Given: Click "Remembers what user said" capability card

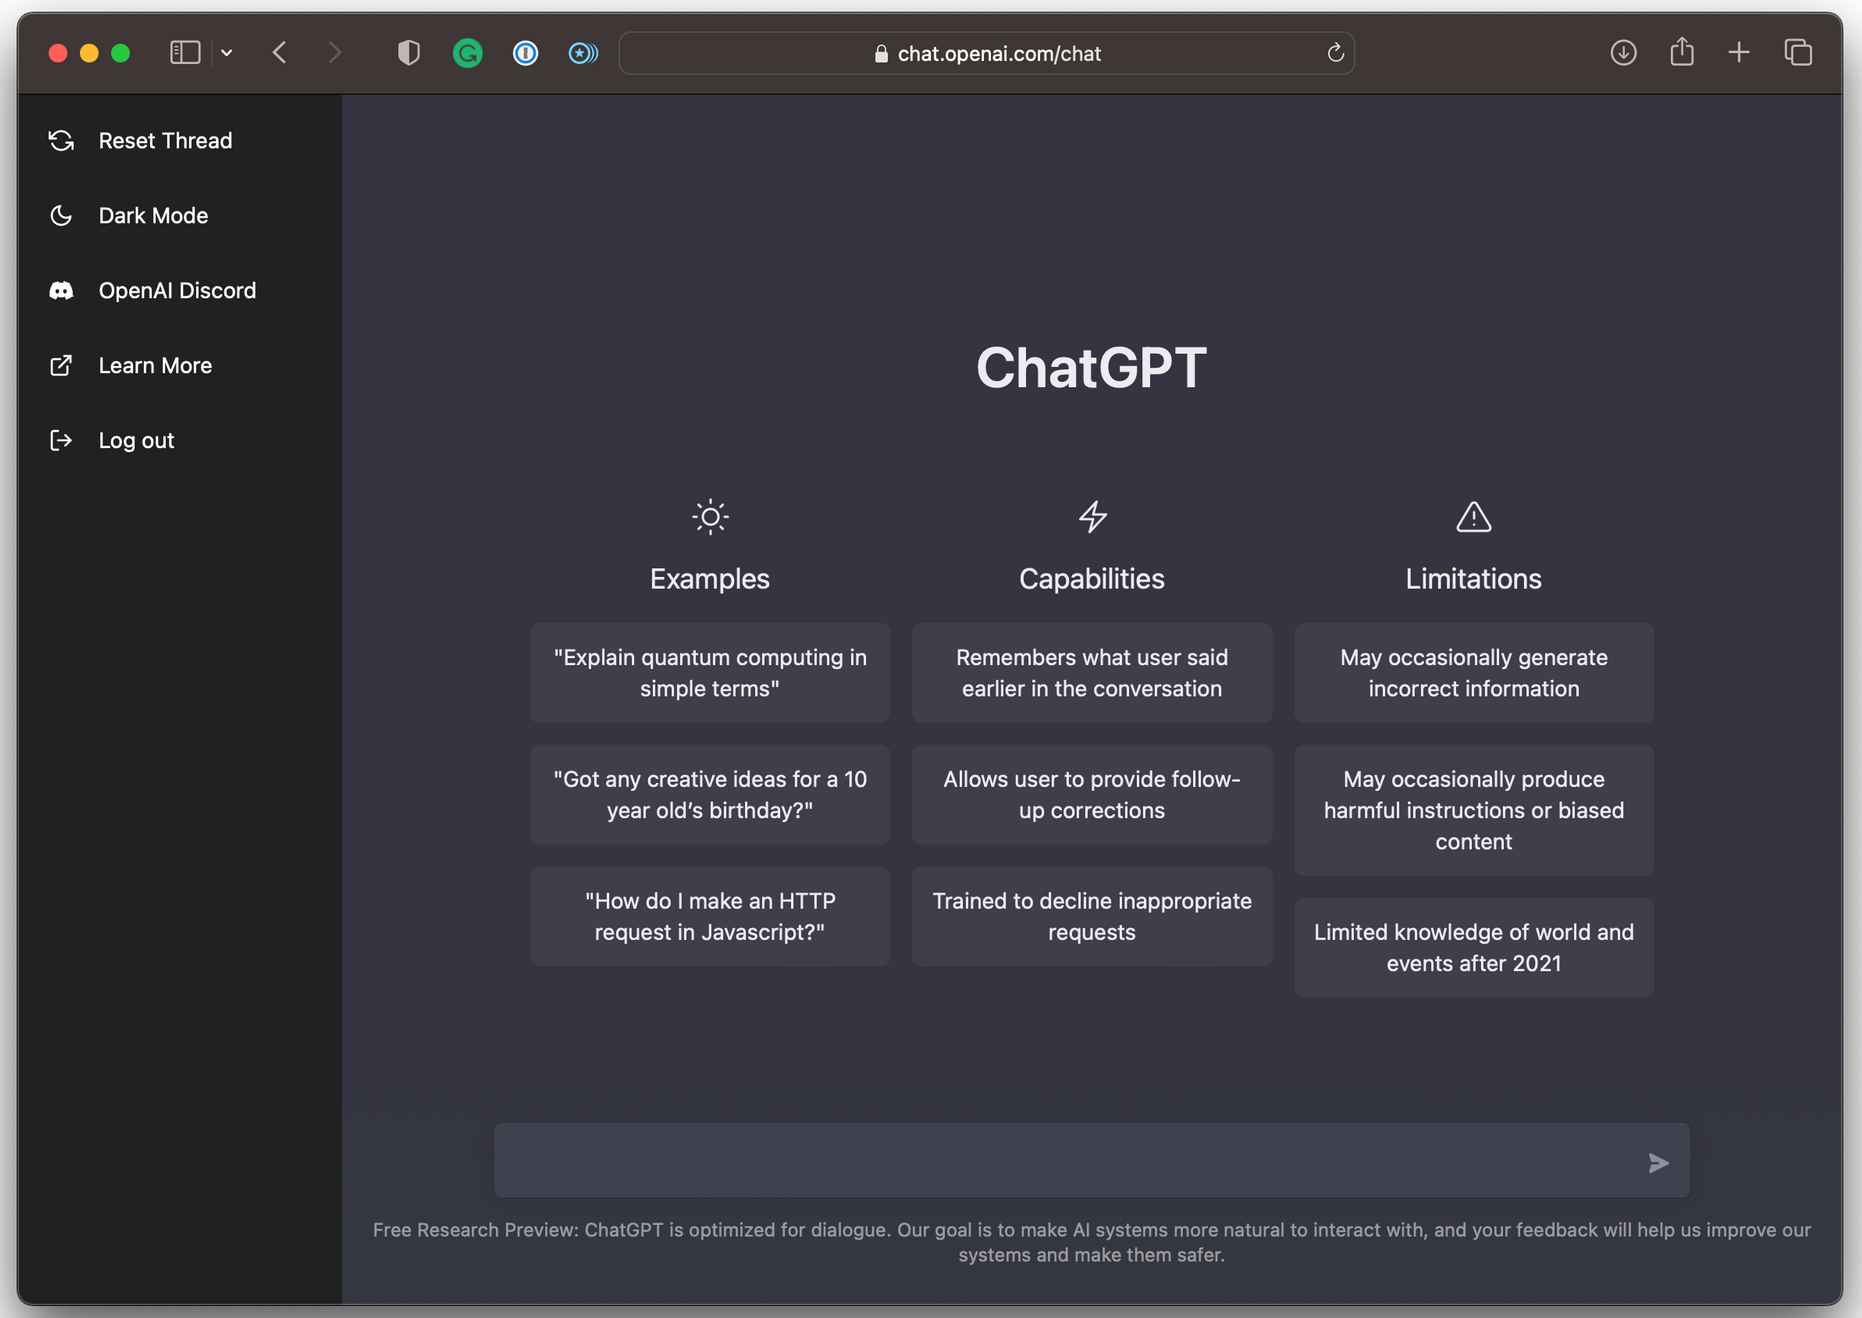Looking at the screenshot, I should (x=1092, y=673).
